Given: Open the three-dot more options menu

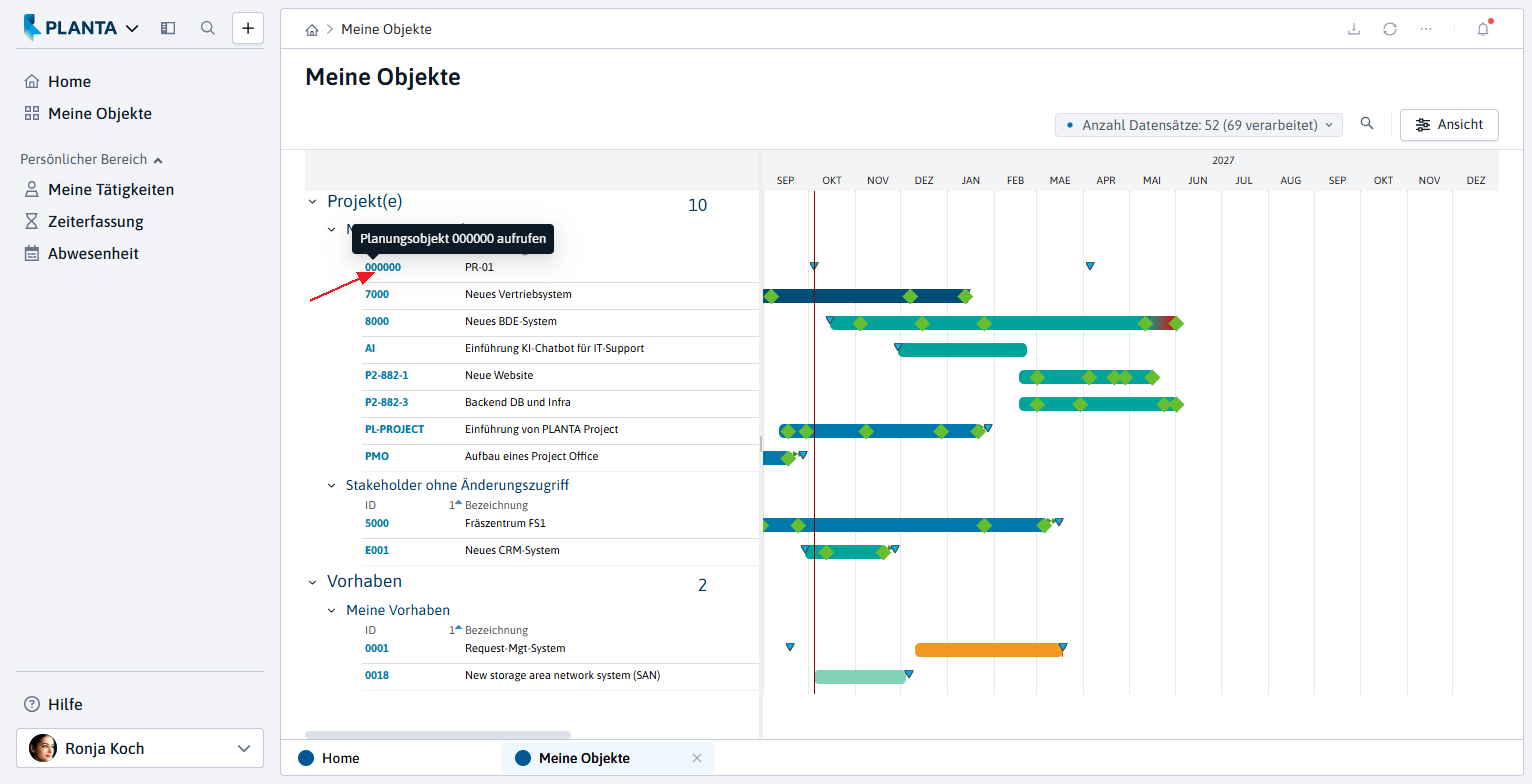Looking at the screenshot, I should pos(1426,29).
